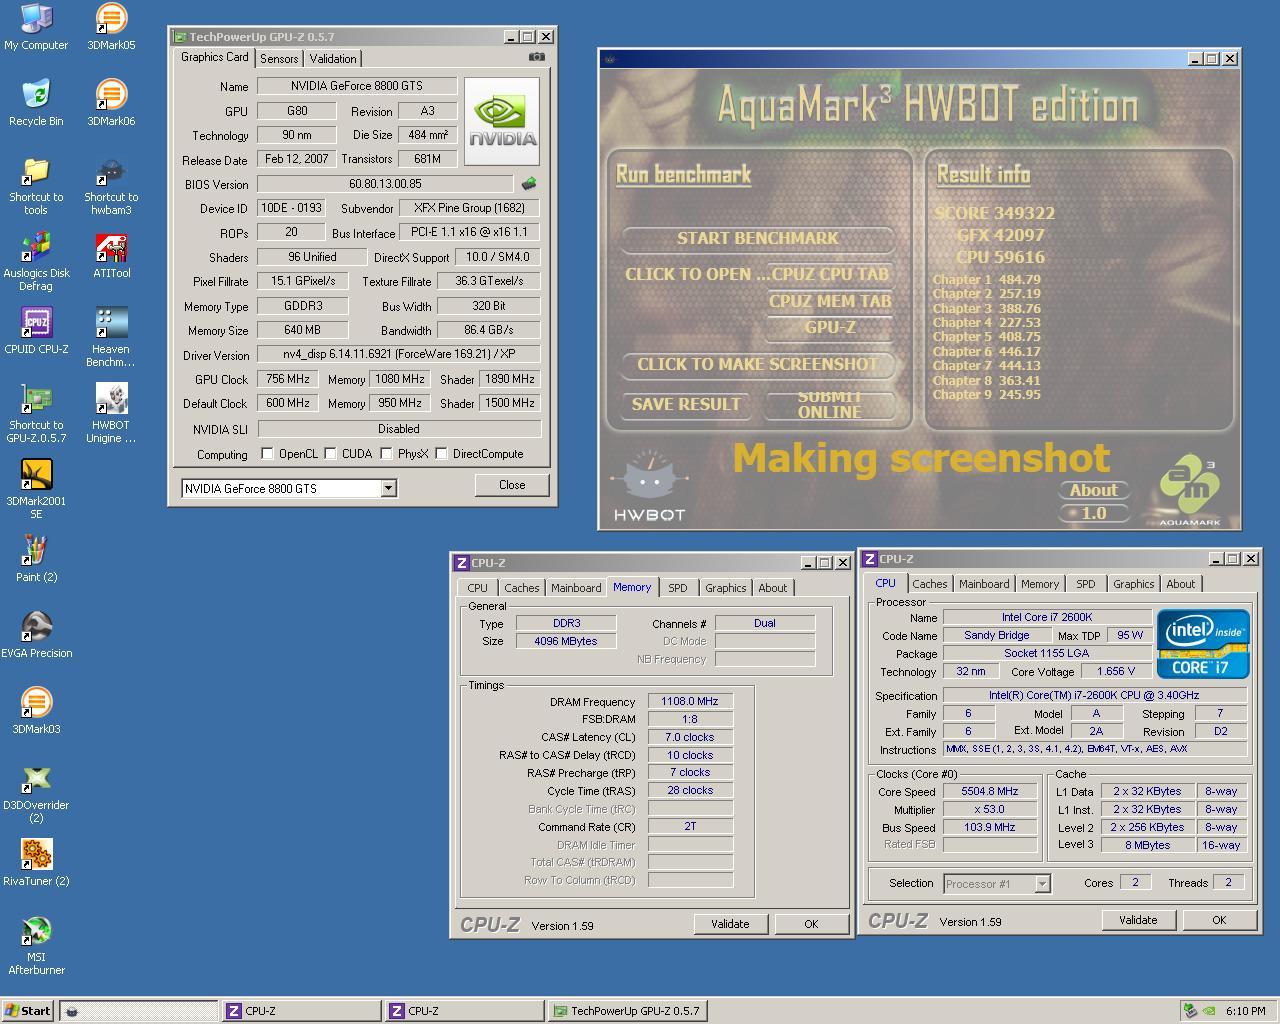Screen dimensions: 1280x1024
Task: Click OK in CPU tab CPU-Z window
Action: tap(1219, 920)
